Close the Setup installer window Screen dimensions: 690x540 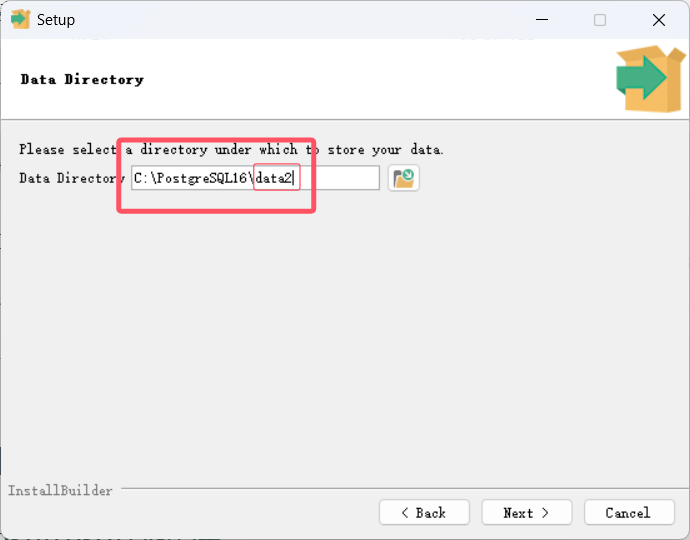point(658,19)
